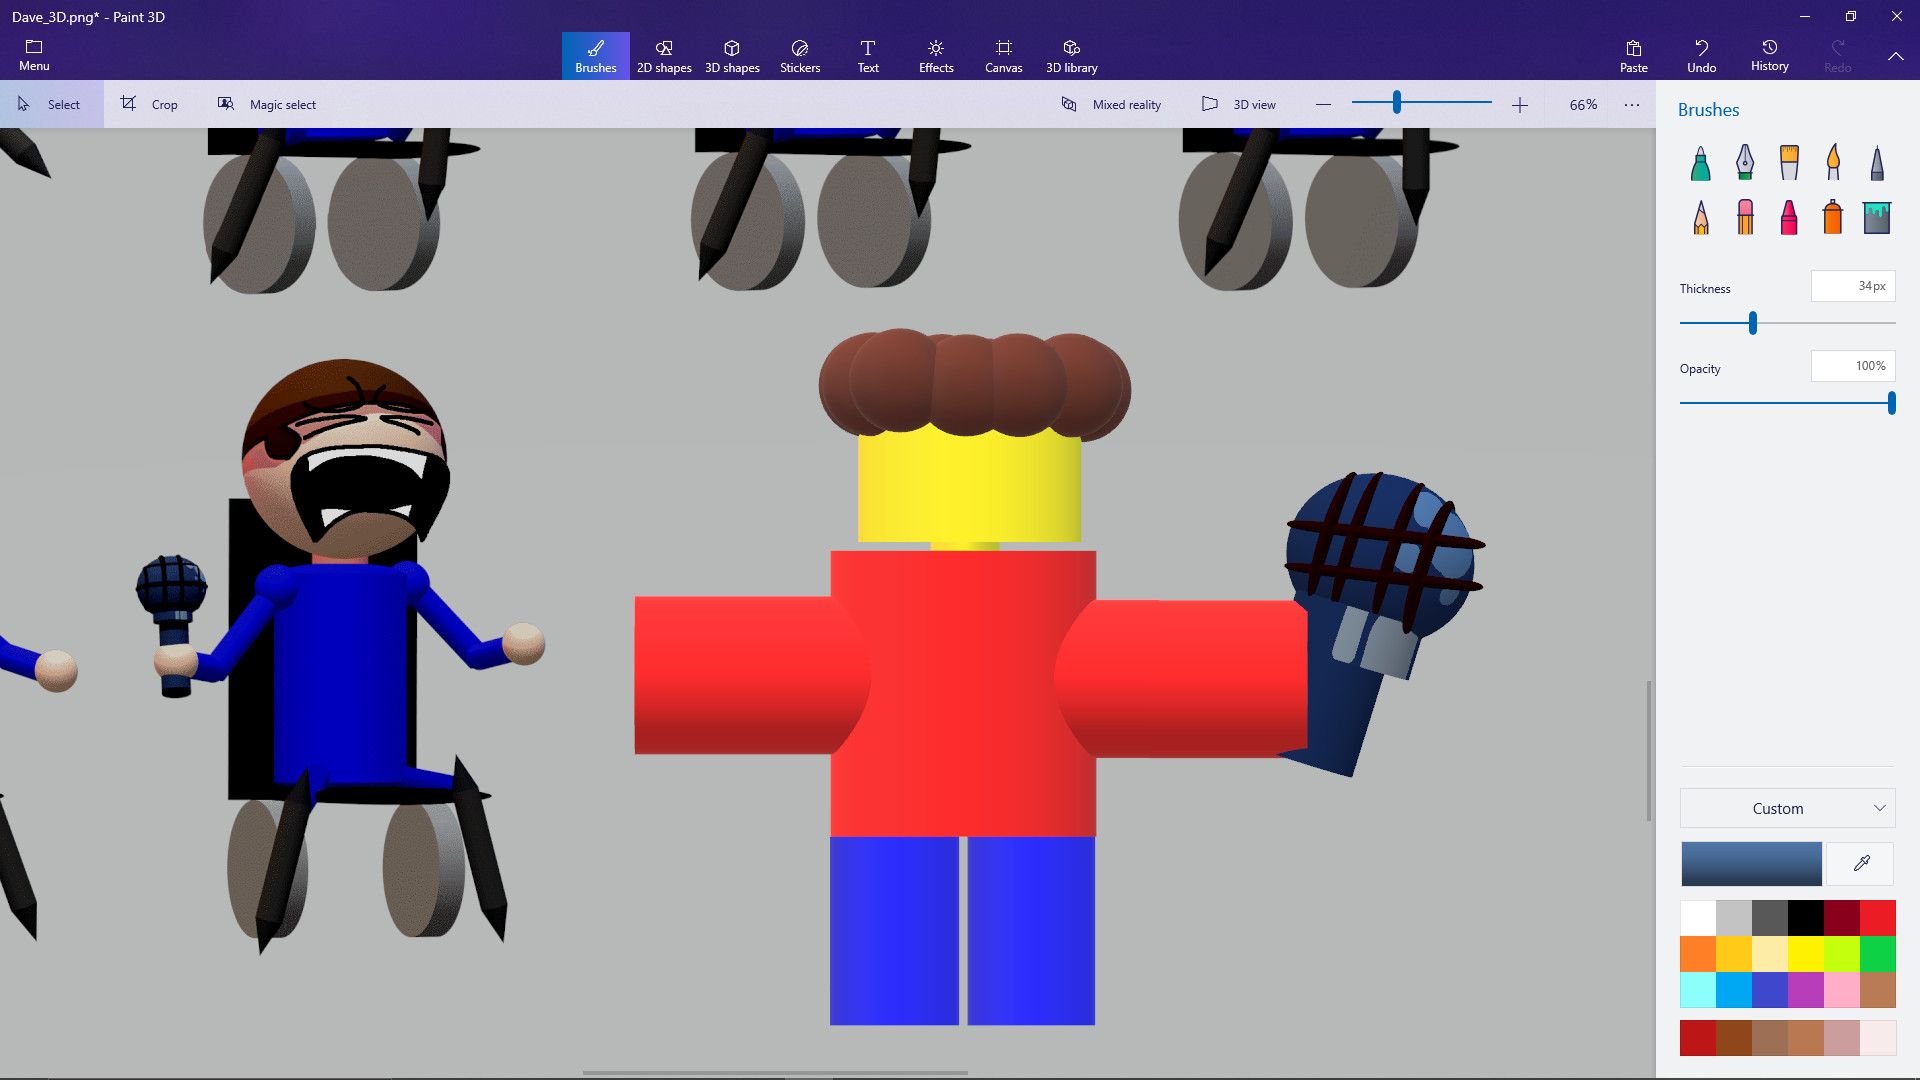Select the Crayon brush

pos(1789,217)
